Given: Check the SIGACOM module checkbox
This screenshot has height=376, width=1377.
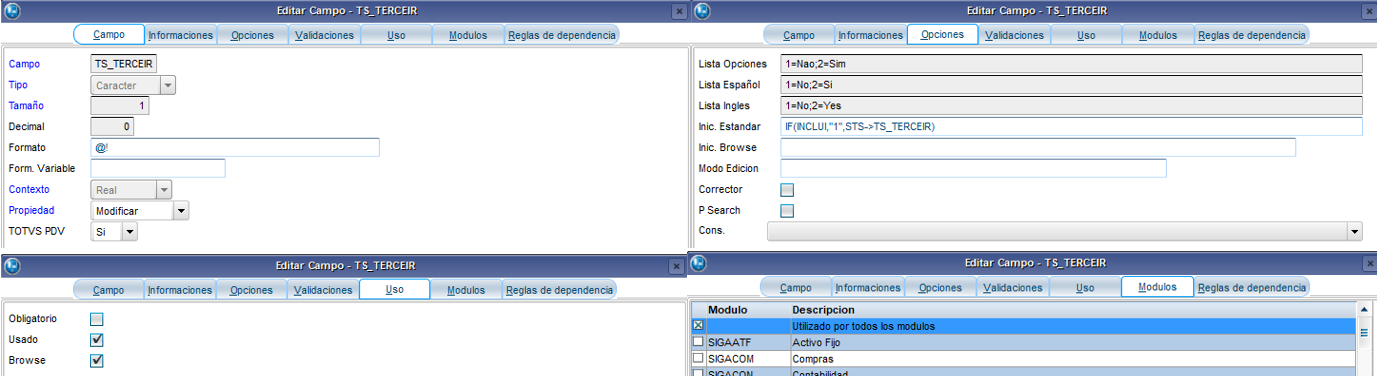Looking at the screenshot, I should (x=699, y=358).
